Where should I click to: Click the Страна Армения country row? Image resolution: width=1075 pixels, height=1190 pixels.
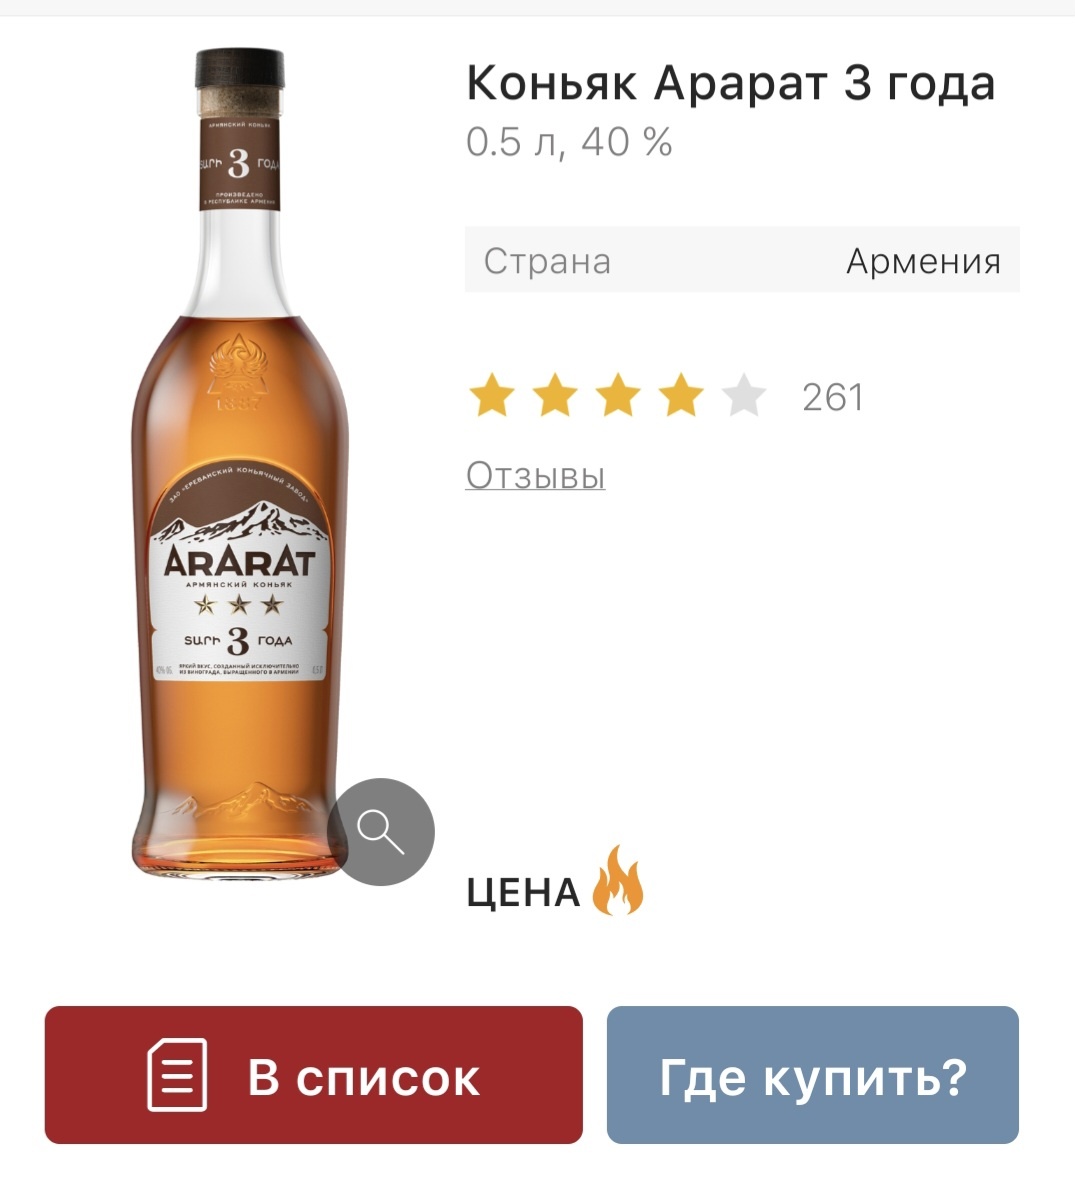(x=742, y=260)
